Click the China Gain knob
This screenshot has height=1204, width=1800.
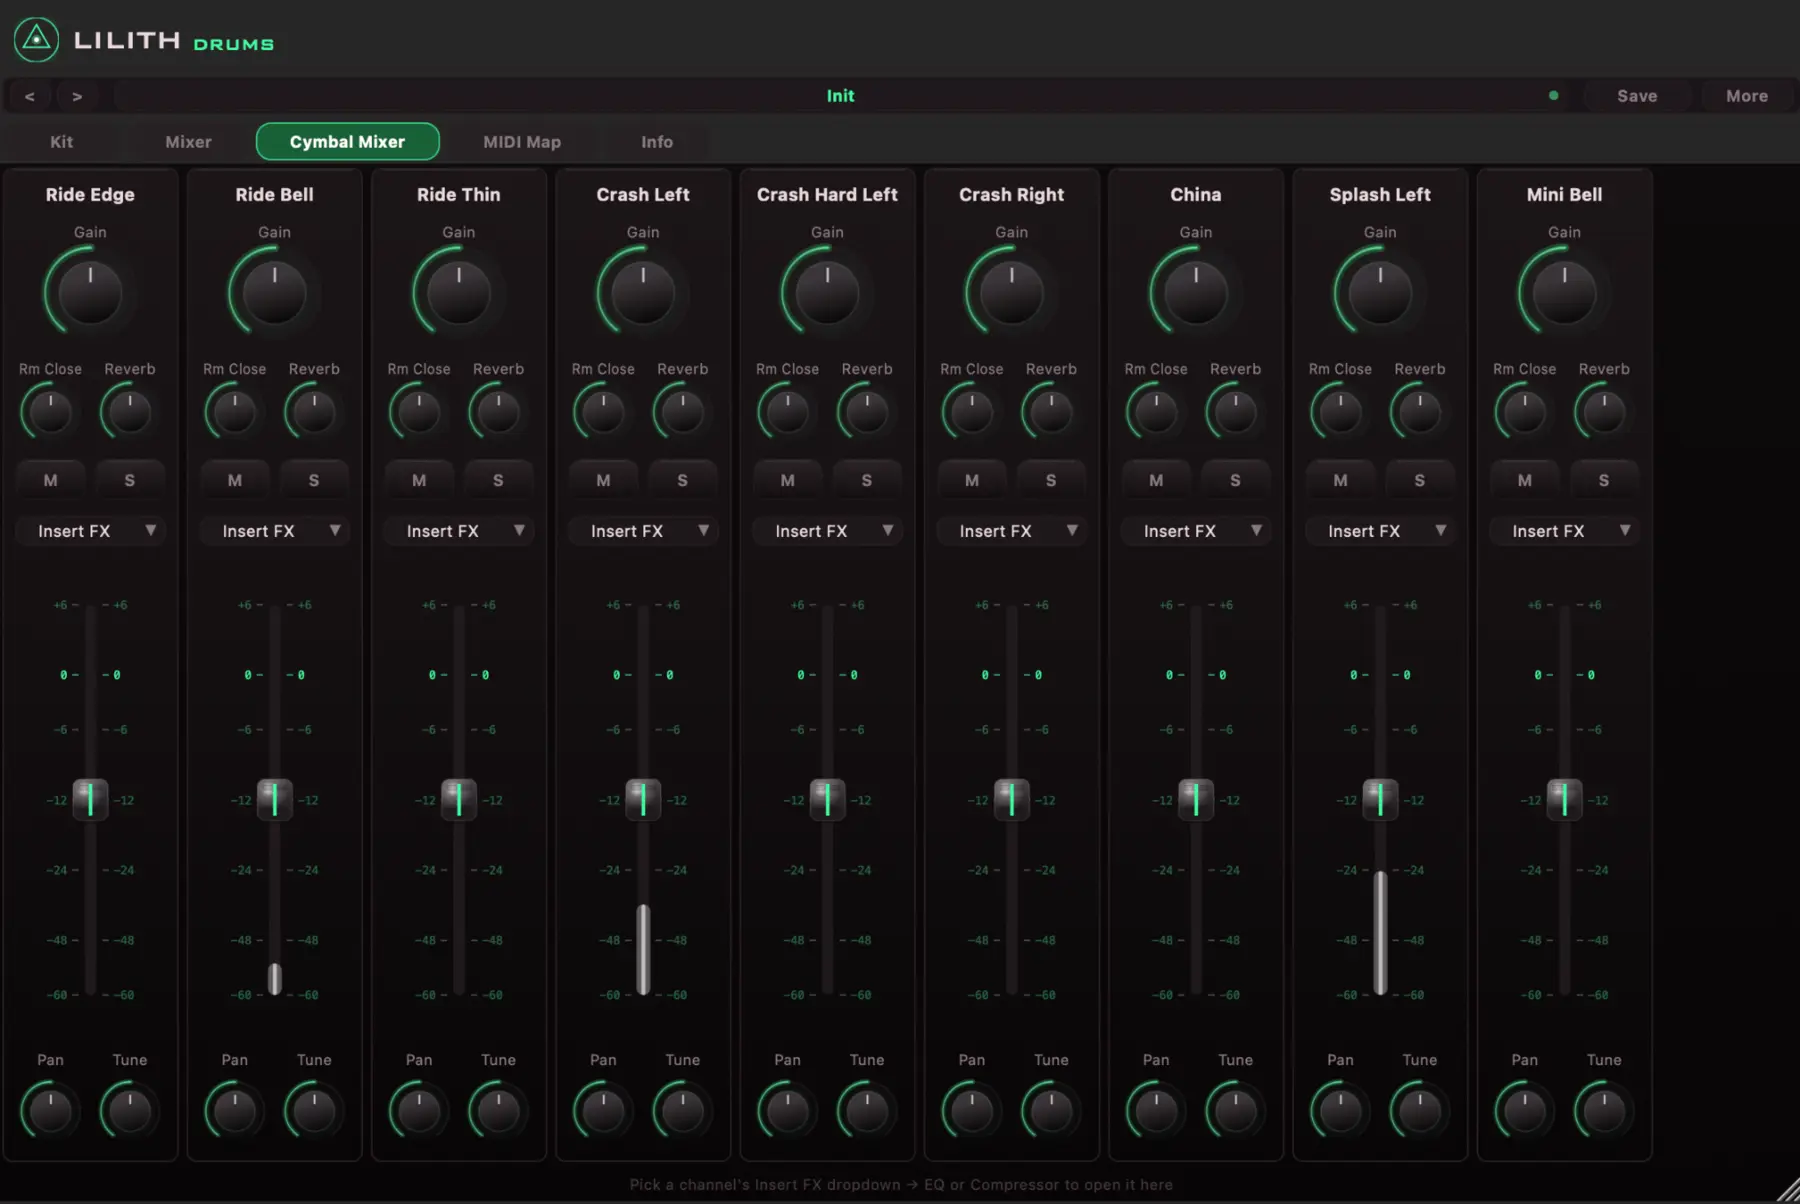[x=1196, y=293]
